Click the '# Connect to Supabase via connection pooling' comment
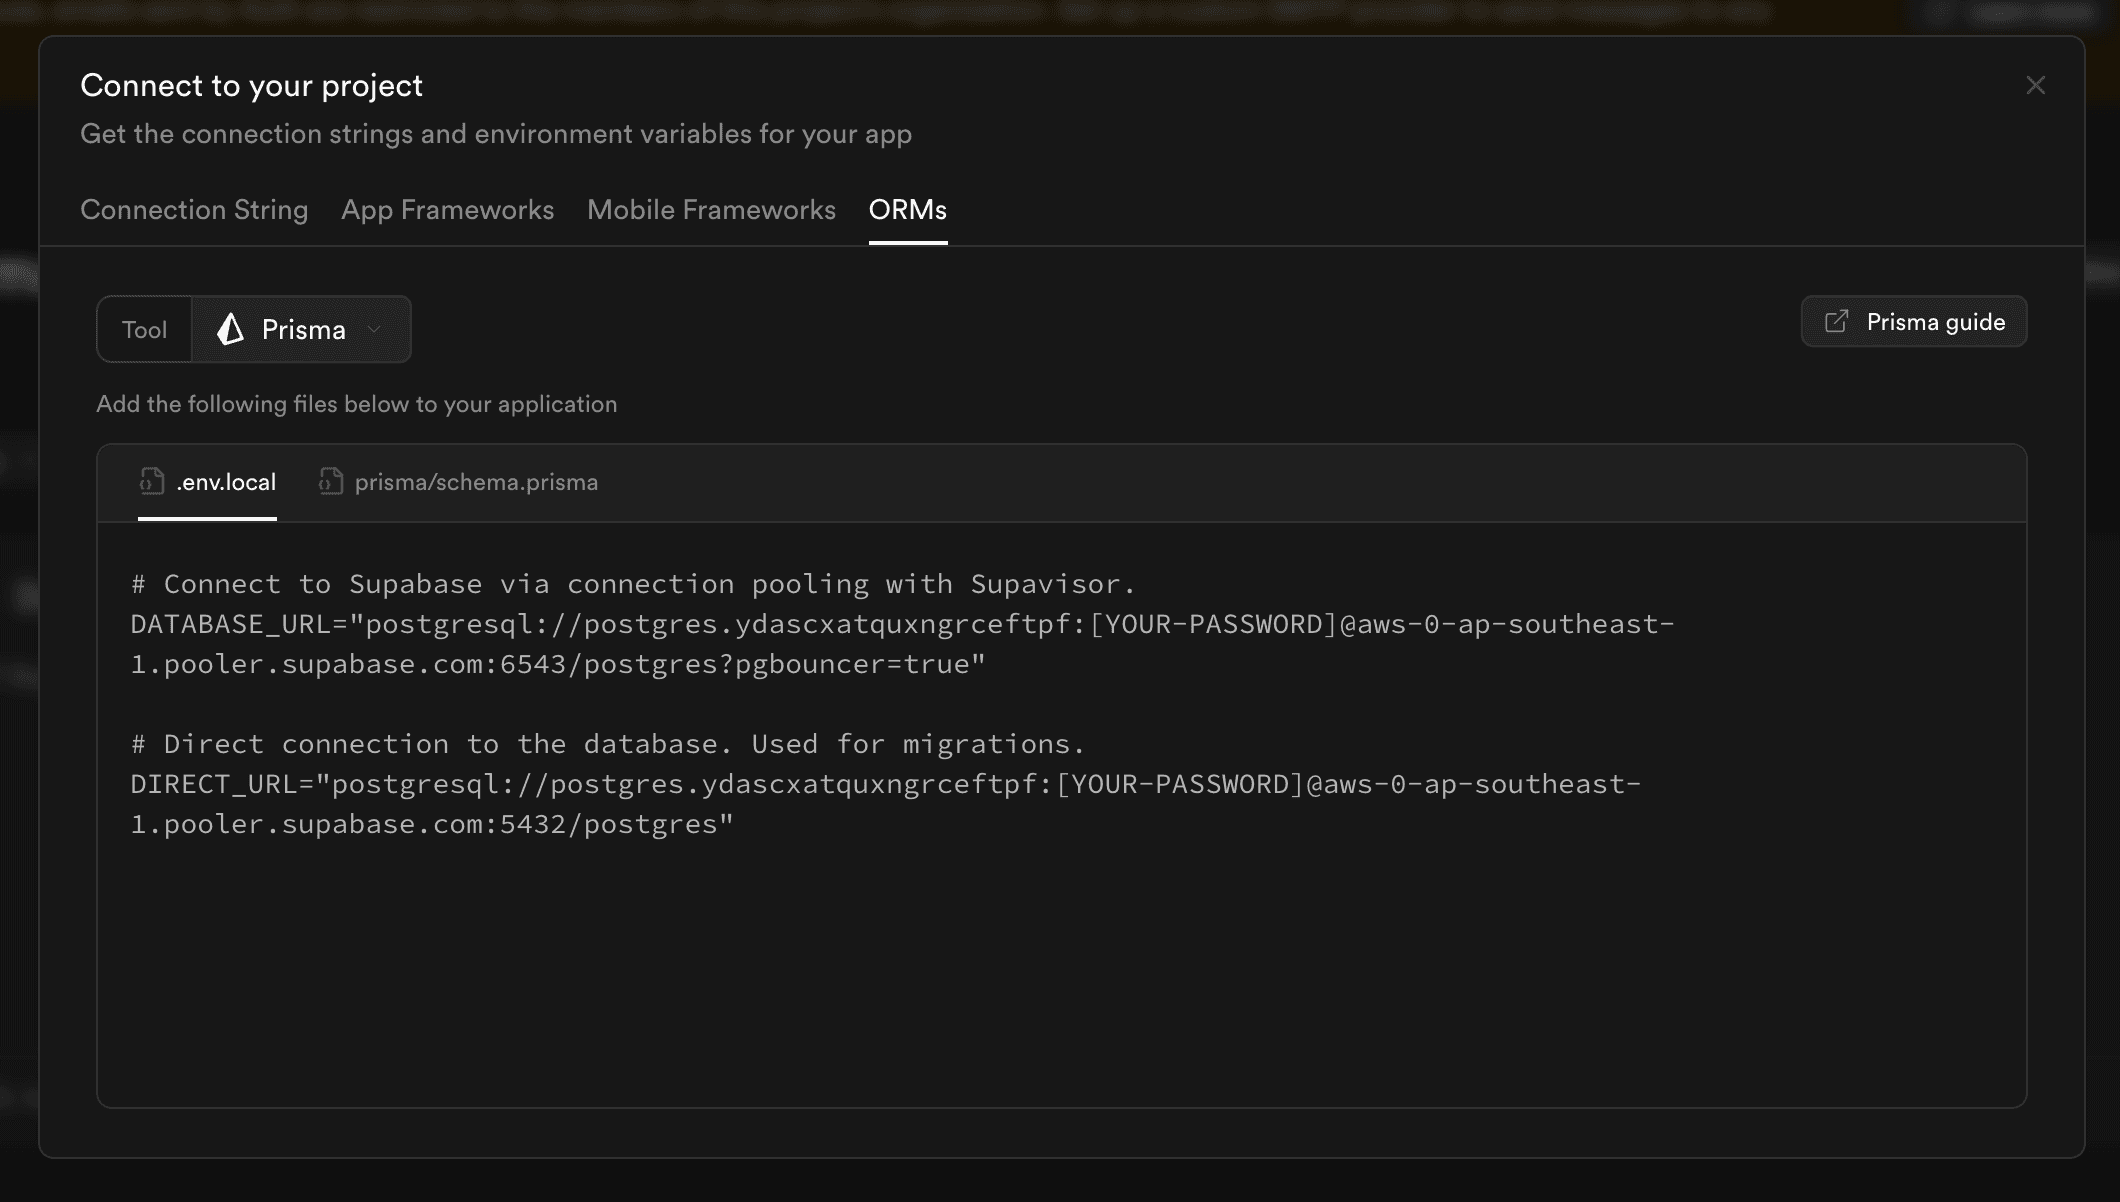2120x1202 pixels. click(x=633, y=584)
